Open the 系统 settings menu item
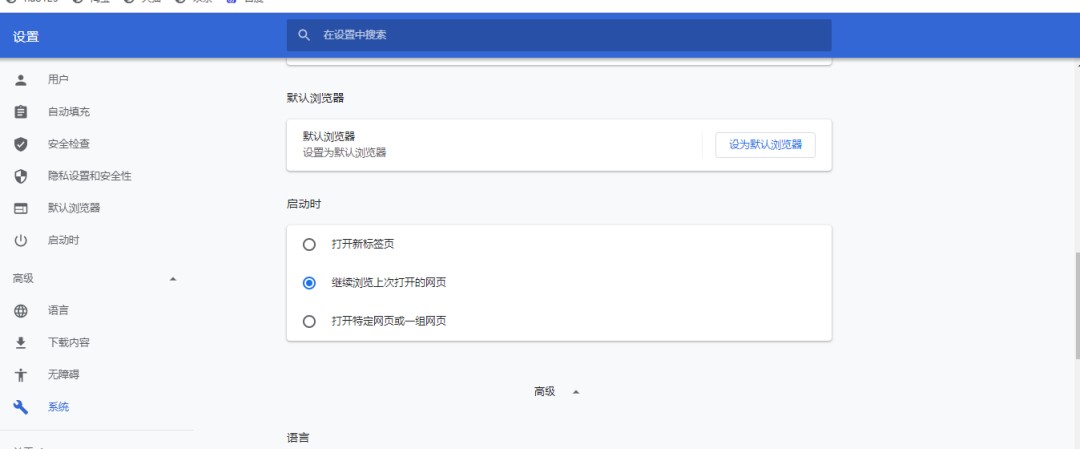The width and height of the screenshot is (1080, 449). [x=59, y=407]
